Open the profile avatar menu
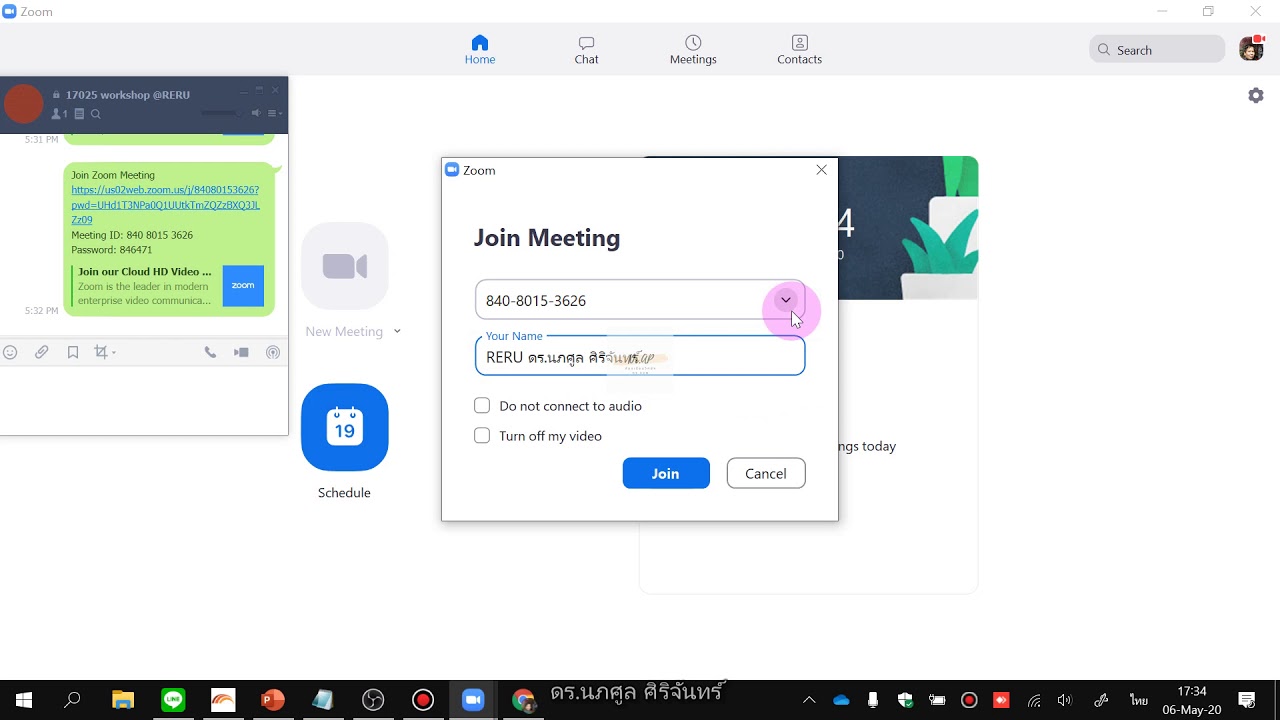The width and height of the screenshot is (1280, 720). coord(1251,48)
